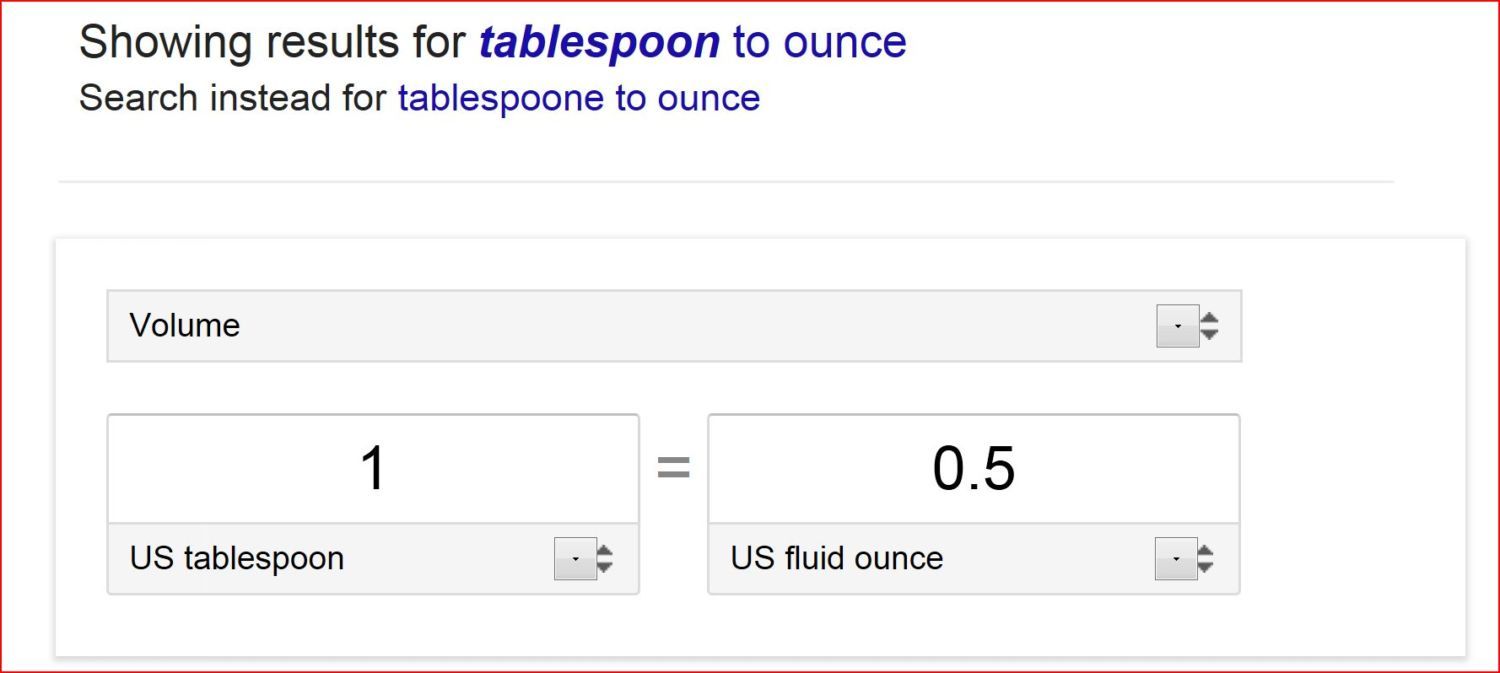The height and width of the screenshot is (673, 1500).
Task: Click the small arrow button beside Volume
Action: coord(1177,326)
